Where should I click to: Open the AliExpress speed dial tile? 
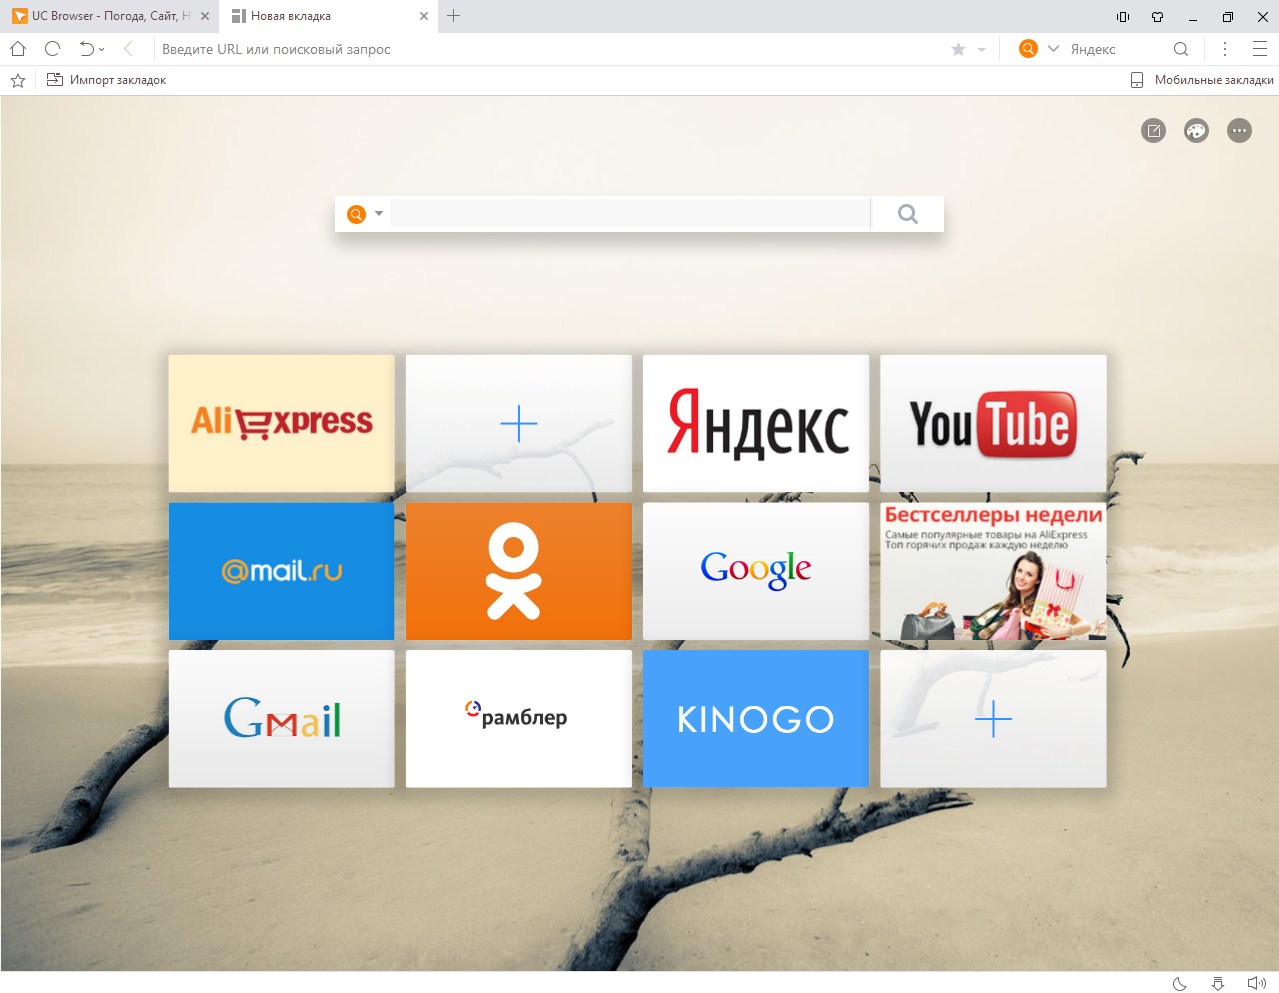(281, 423)
